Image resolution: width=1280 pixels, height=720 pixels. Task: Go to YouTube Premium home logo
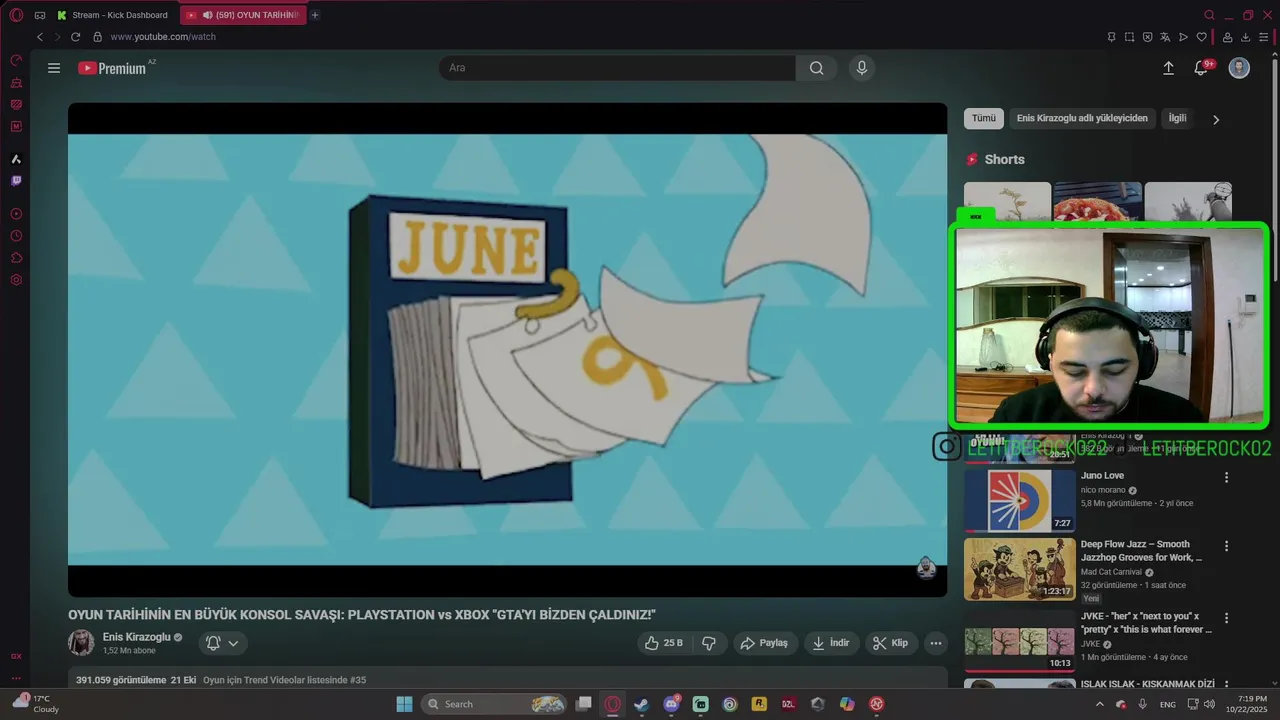click(112, 68)
